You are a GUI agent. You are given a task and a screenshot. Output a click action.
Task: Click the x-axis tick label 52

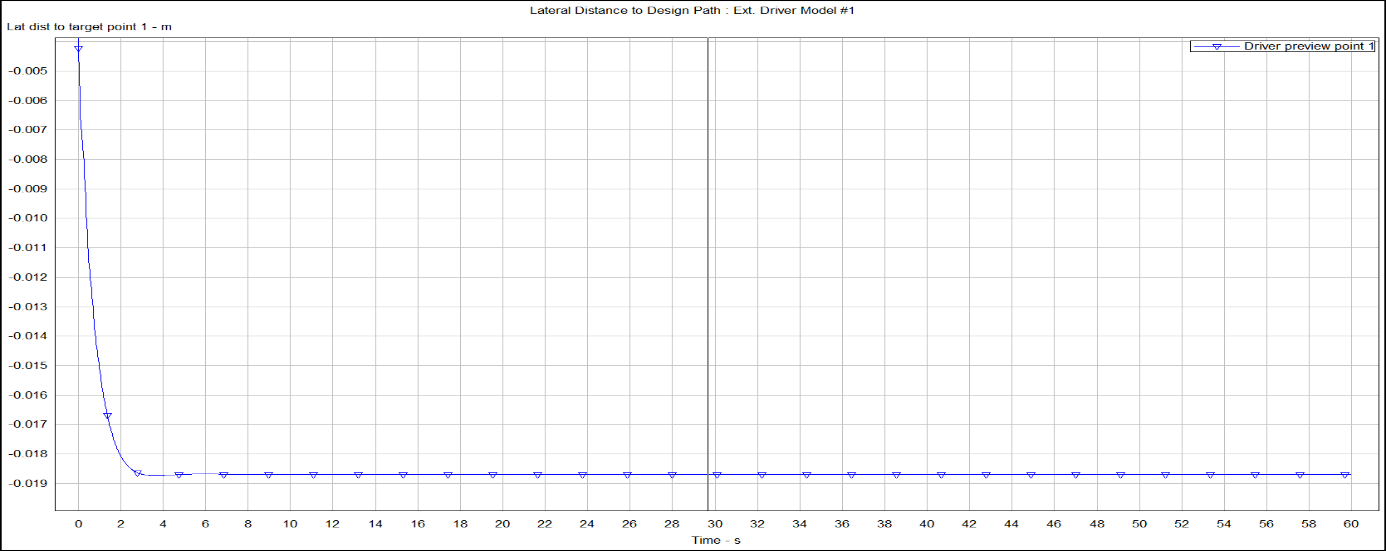[x=1181, y=523]
